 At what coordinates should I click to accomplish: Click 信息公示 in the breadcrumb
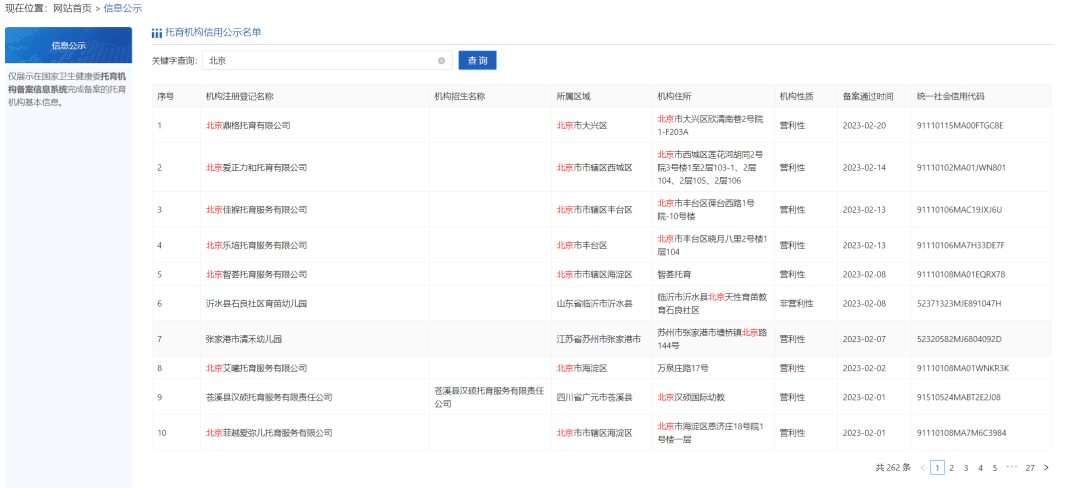(x=123, y=8)
